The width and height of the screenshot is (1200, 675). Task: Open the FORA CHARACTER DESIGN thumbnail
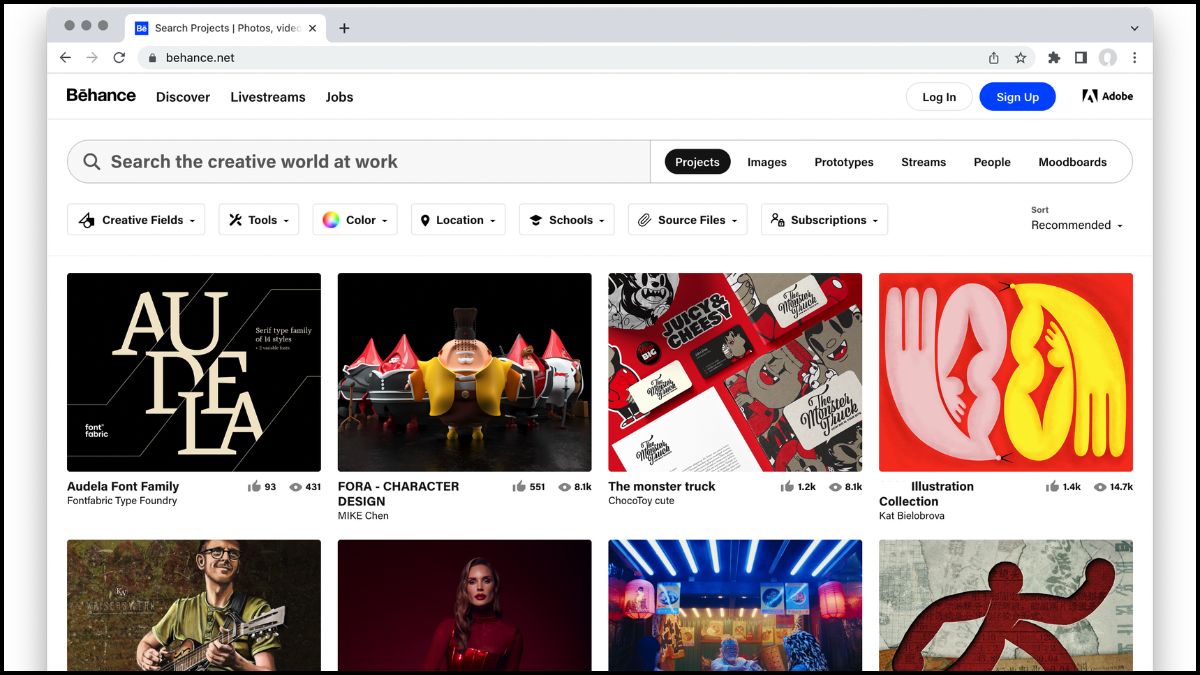pos(464,371)
